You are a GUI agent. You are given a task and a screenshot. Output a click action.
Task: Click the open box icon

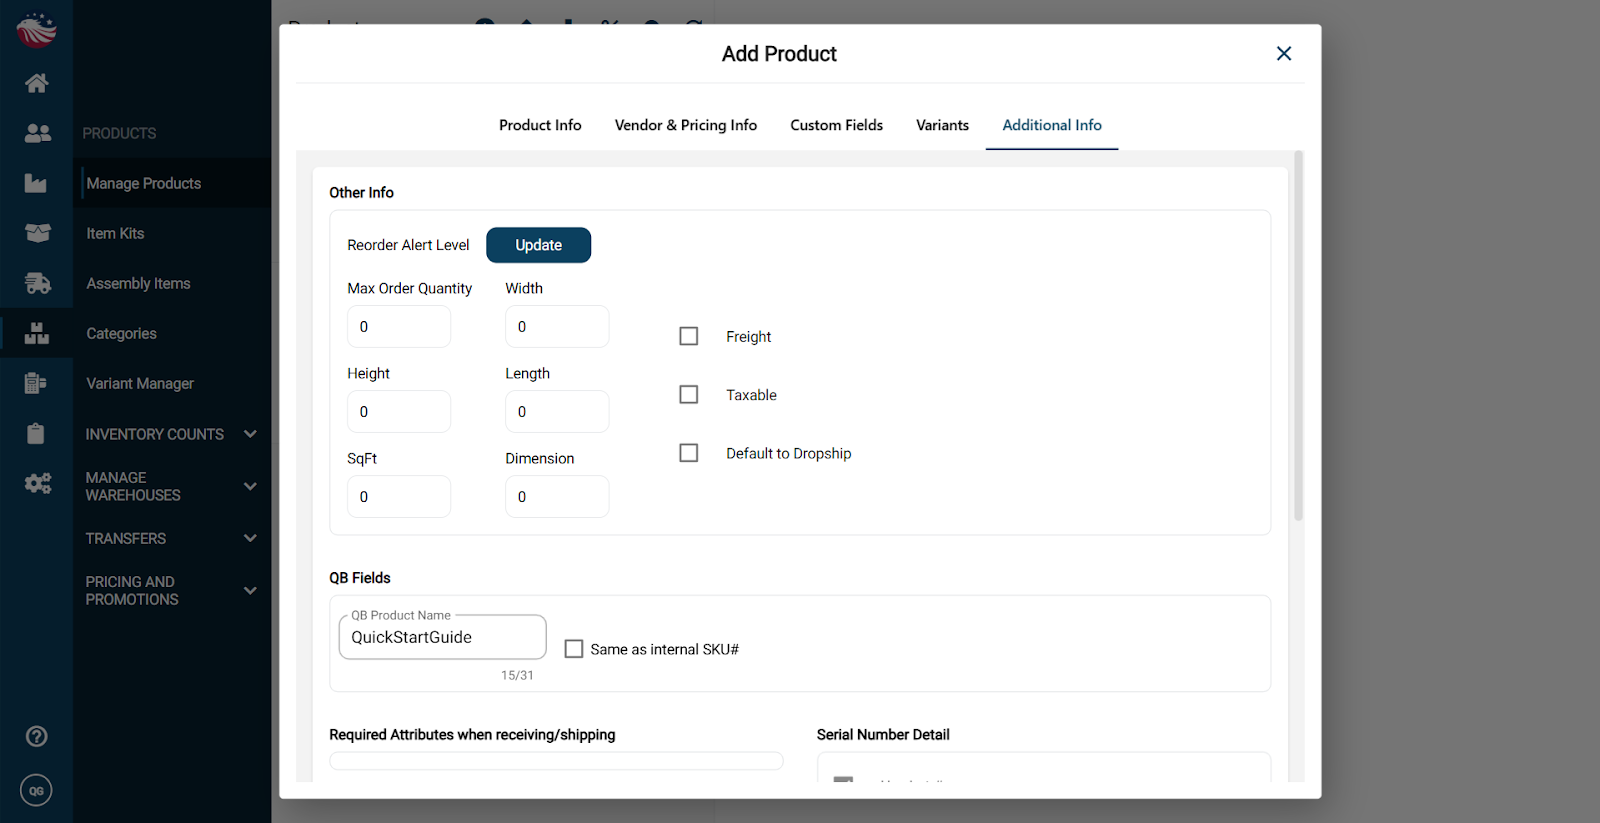[x=37, y=233]
